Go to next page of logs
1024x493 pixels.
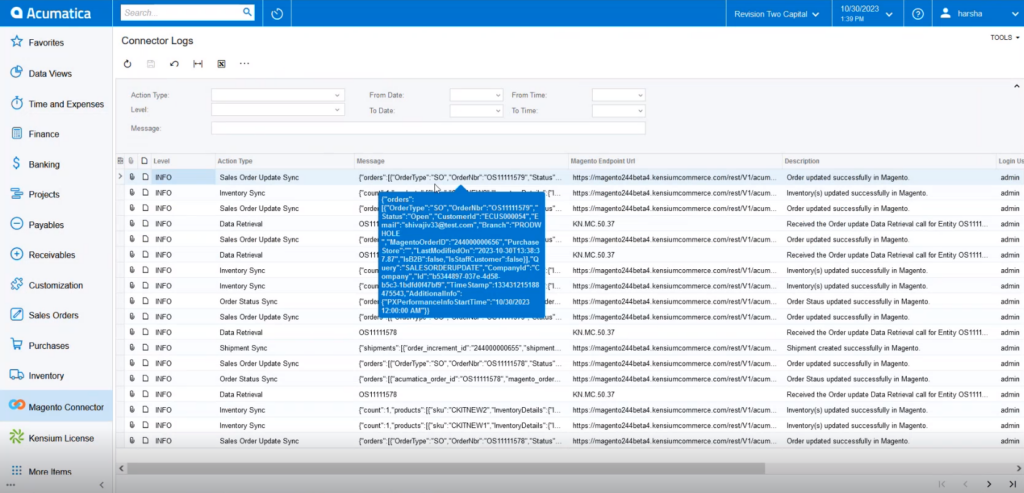989,484
